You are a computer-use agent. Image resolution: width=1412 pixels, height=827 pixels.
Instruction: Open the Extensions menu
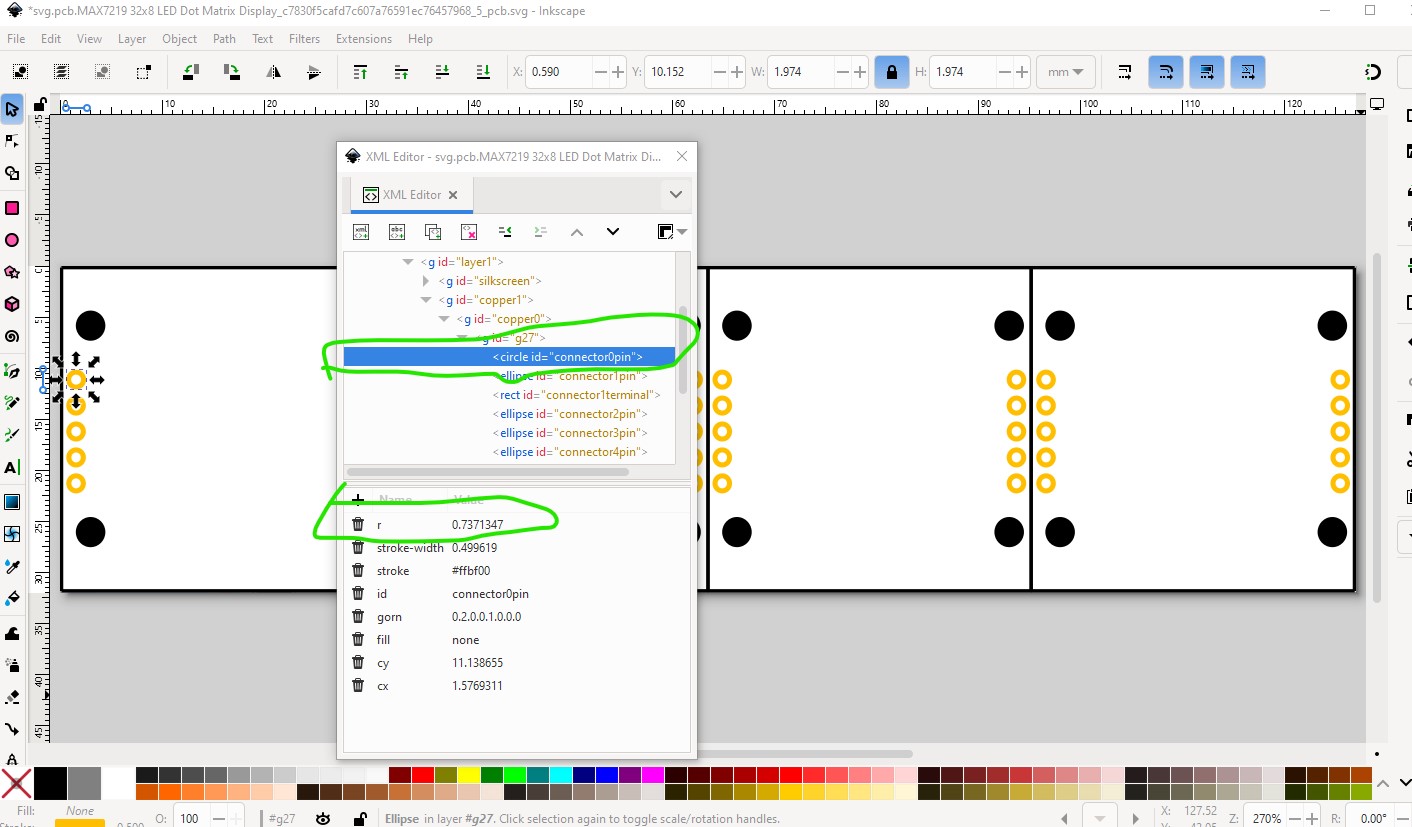click(x=363, y=39)
